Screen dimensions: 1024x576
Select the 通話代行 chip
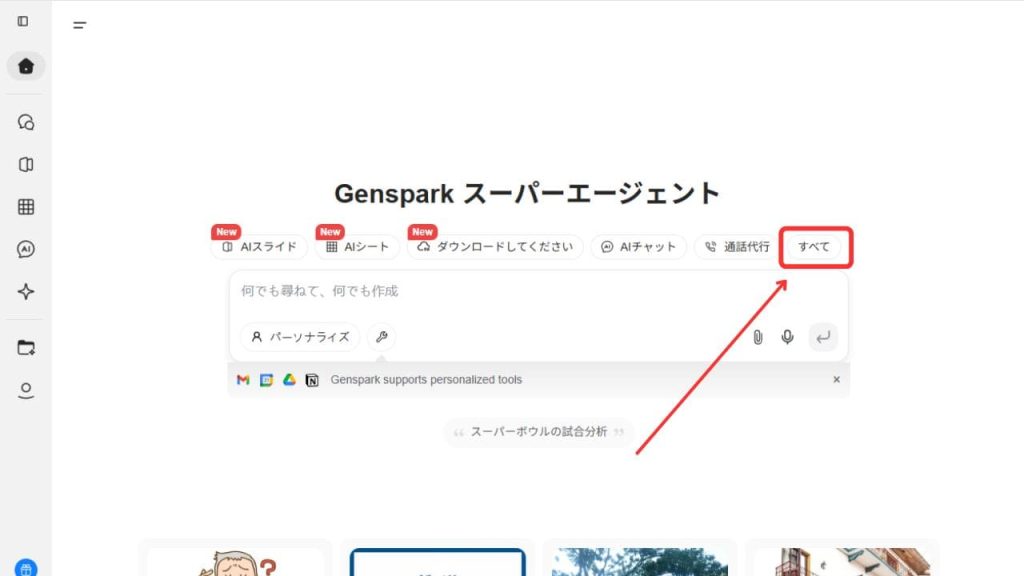737,247
